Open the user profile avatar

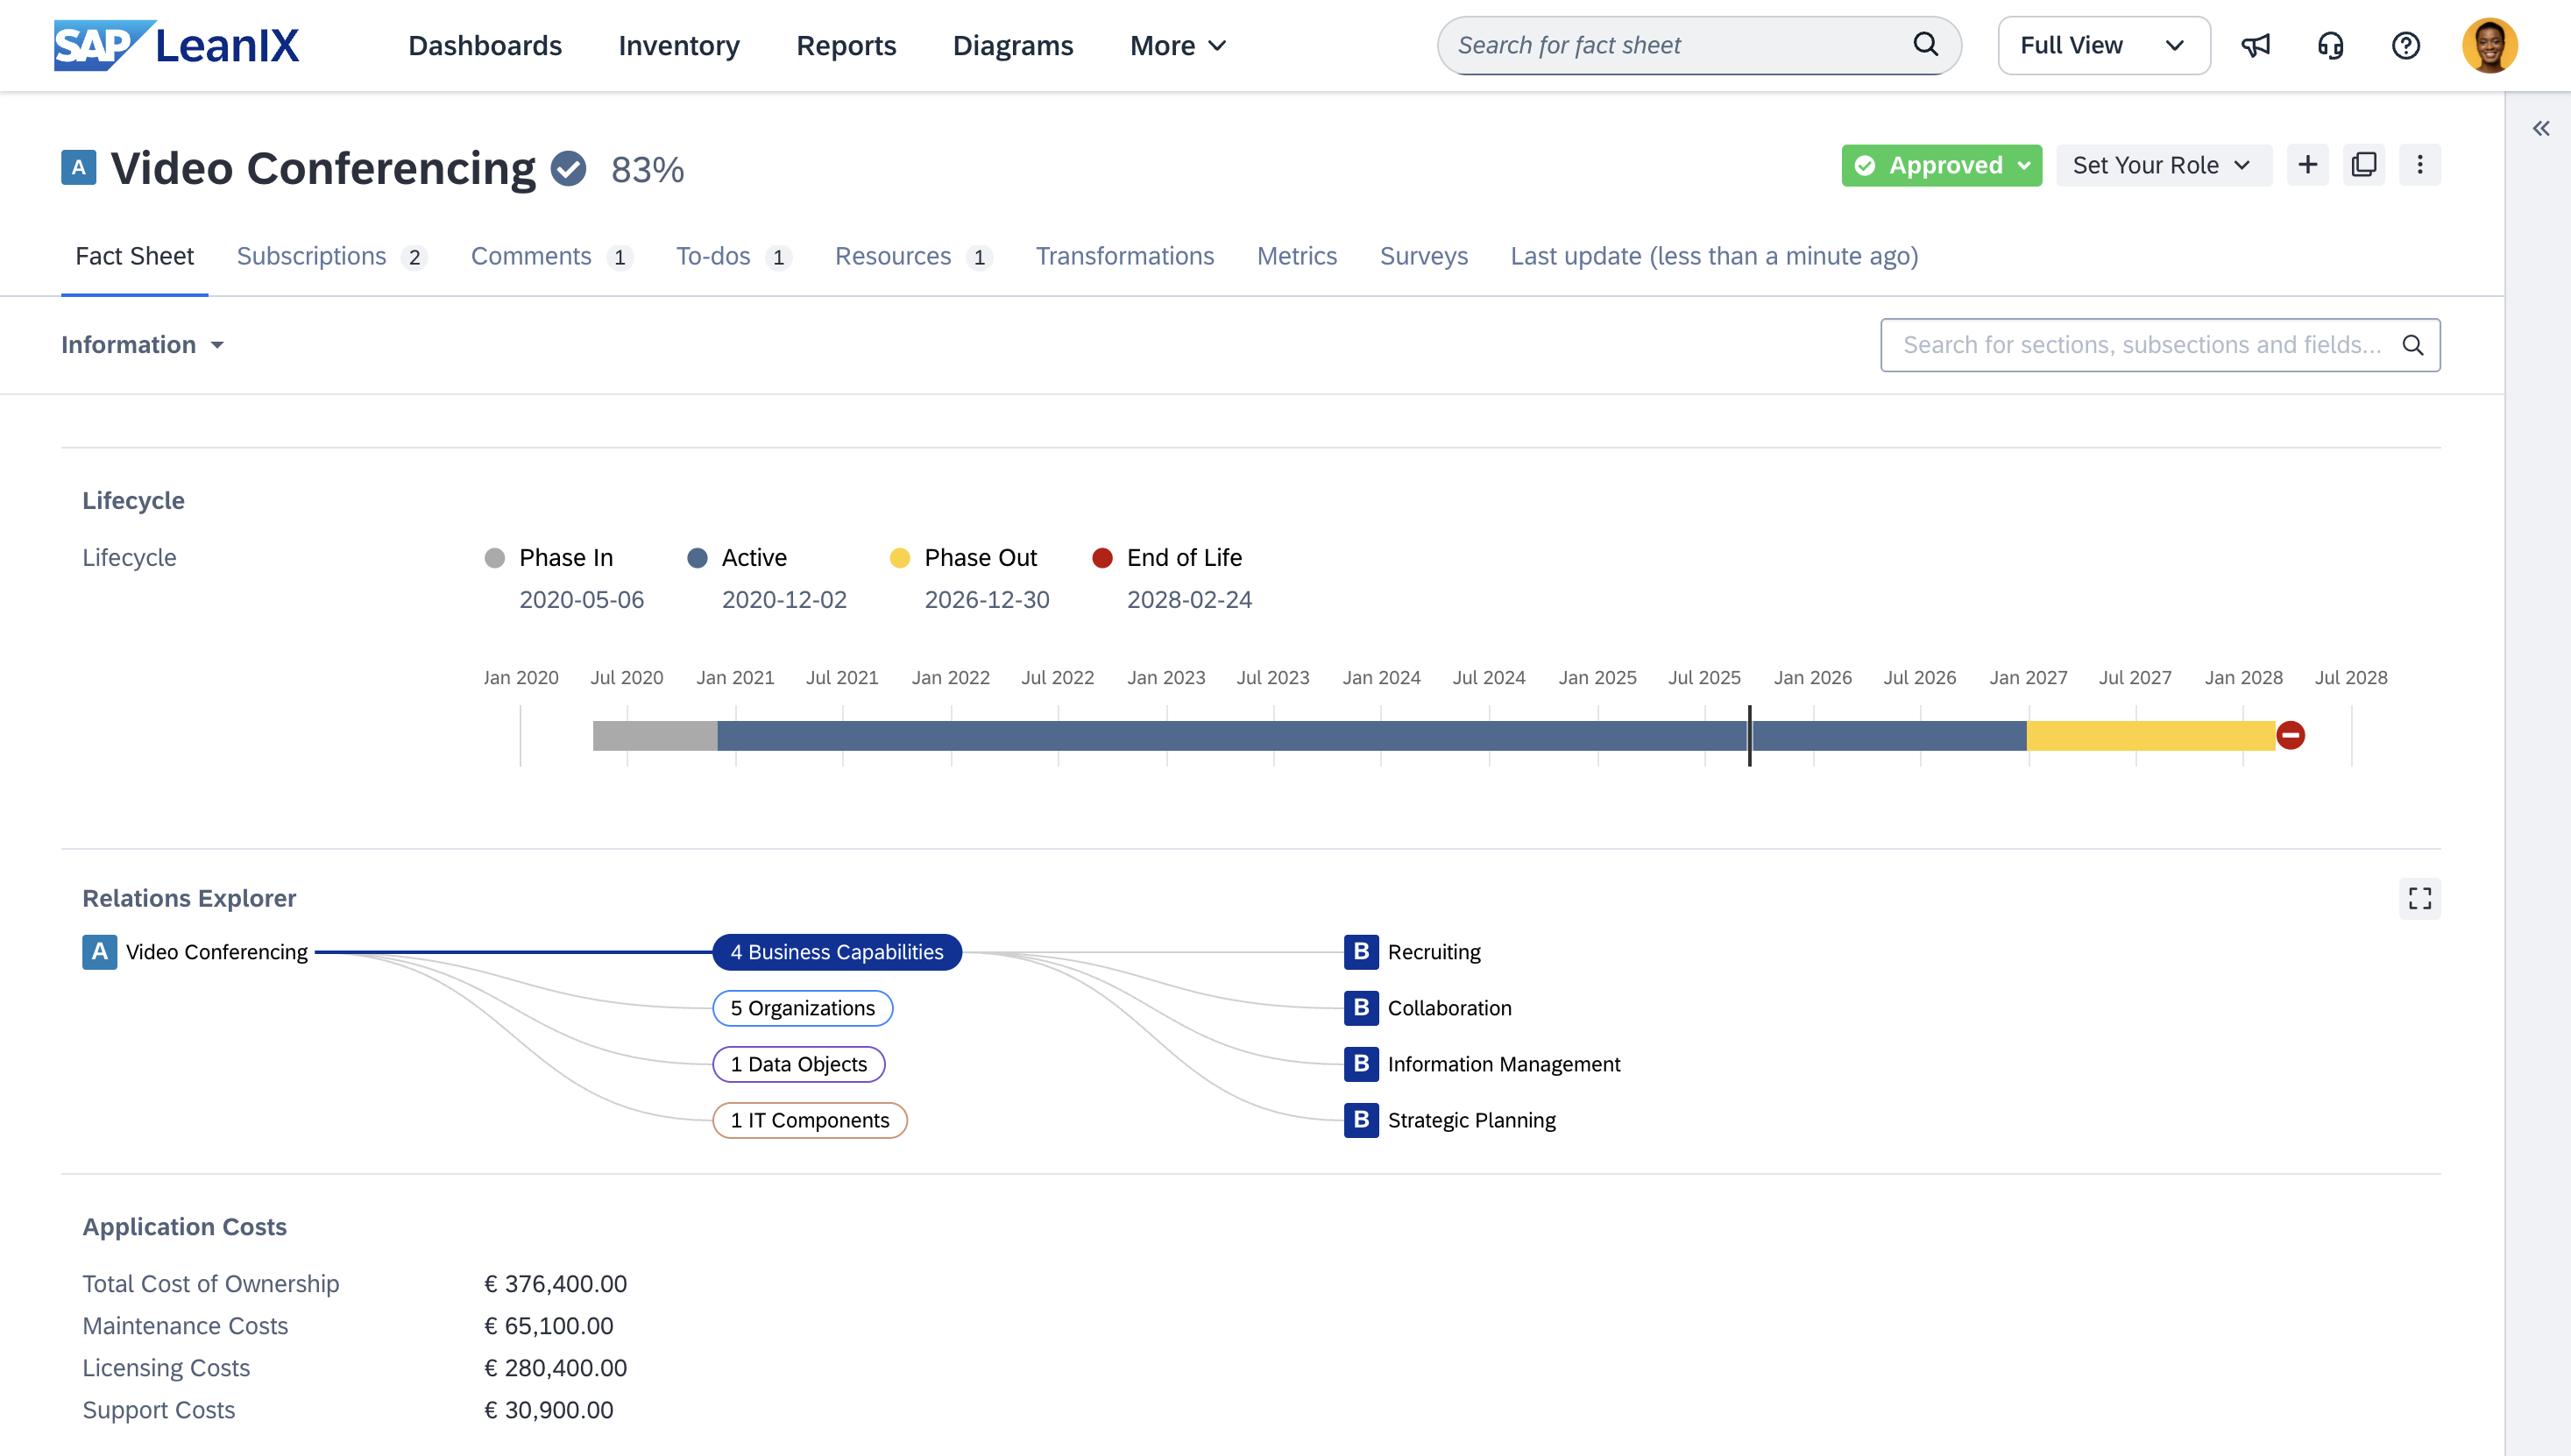[2489, 45]
